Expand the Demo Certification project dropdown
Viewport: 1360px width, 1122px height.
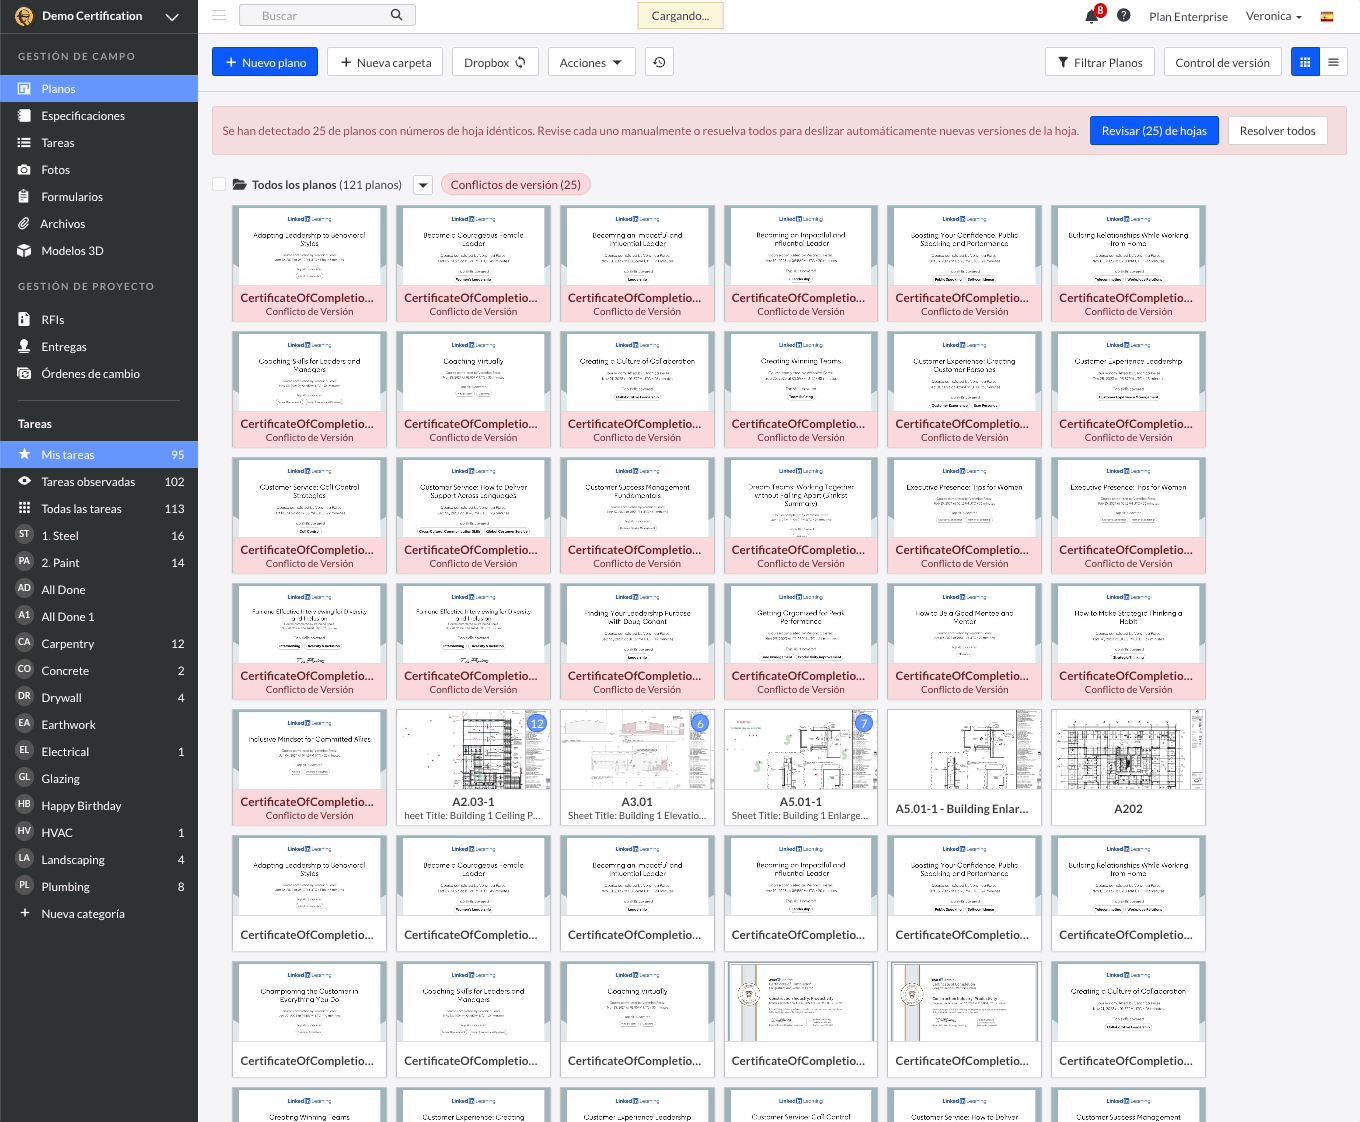[x=171, y=17]
